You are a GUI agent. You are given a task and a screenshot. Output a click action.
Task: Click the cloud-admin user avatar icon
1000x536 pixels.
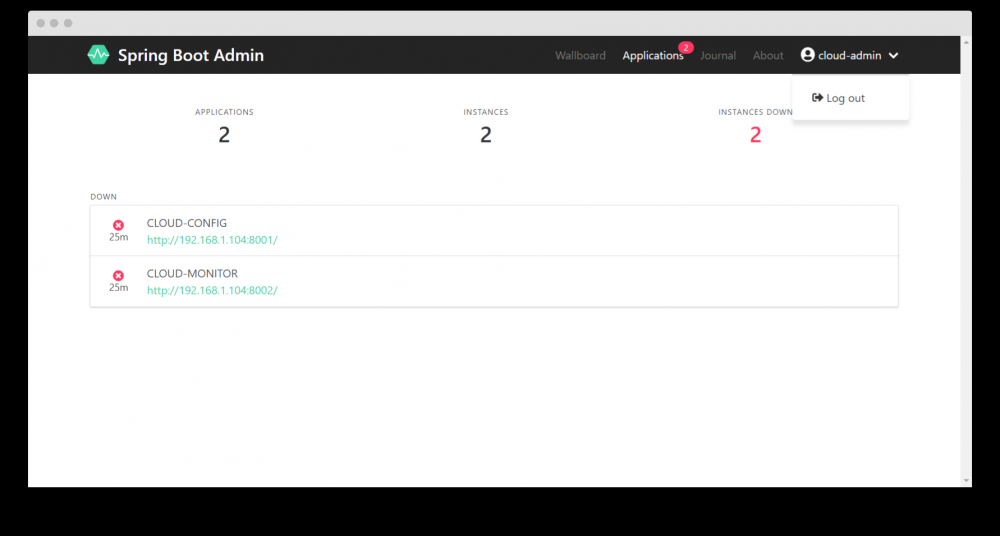[807, 55]
